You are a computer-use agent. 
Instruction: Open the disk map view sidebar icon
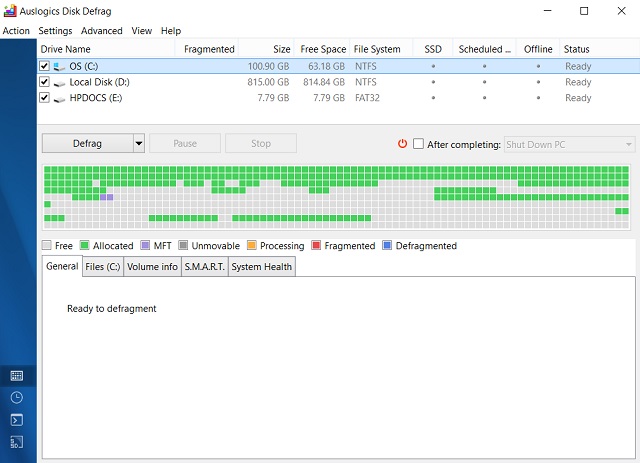[16, 376]
